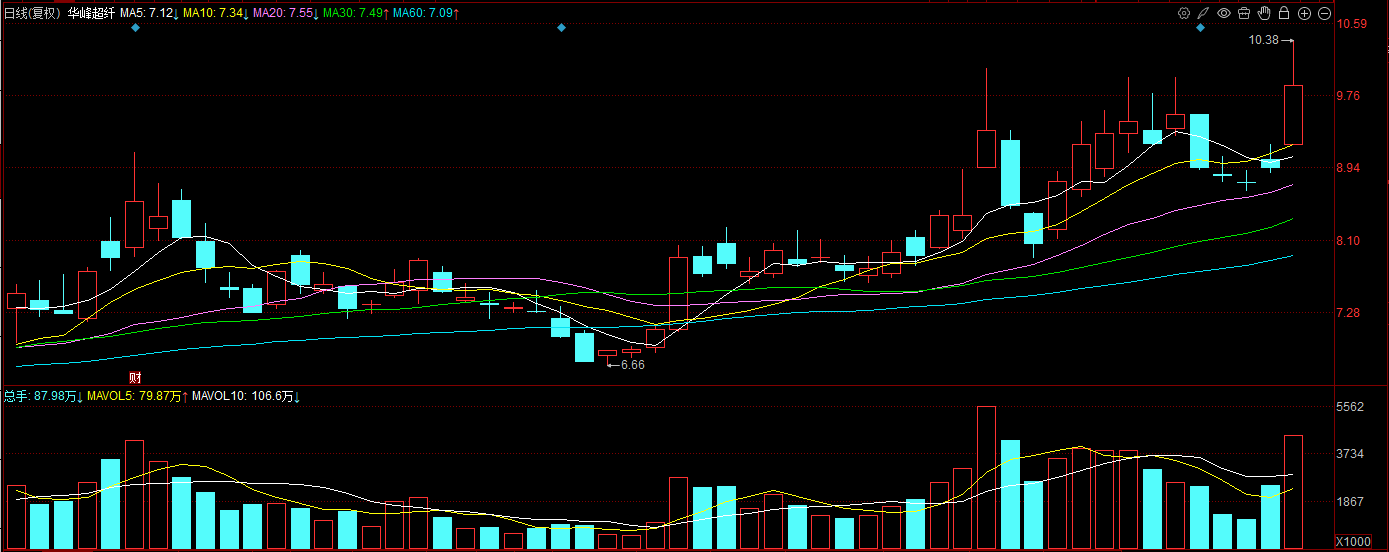Click the 10.38 high price annotation
This screenshot has height=552, width=1389.
[1263, 40]
